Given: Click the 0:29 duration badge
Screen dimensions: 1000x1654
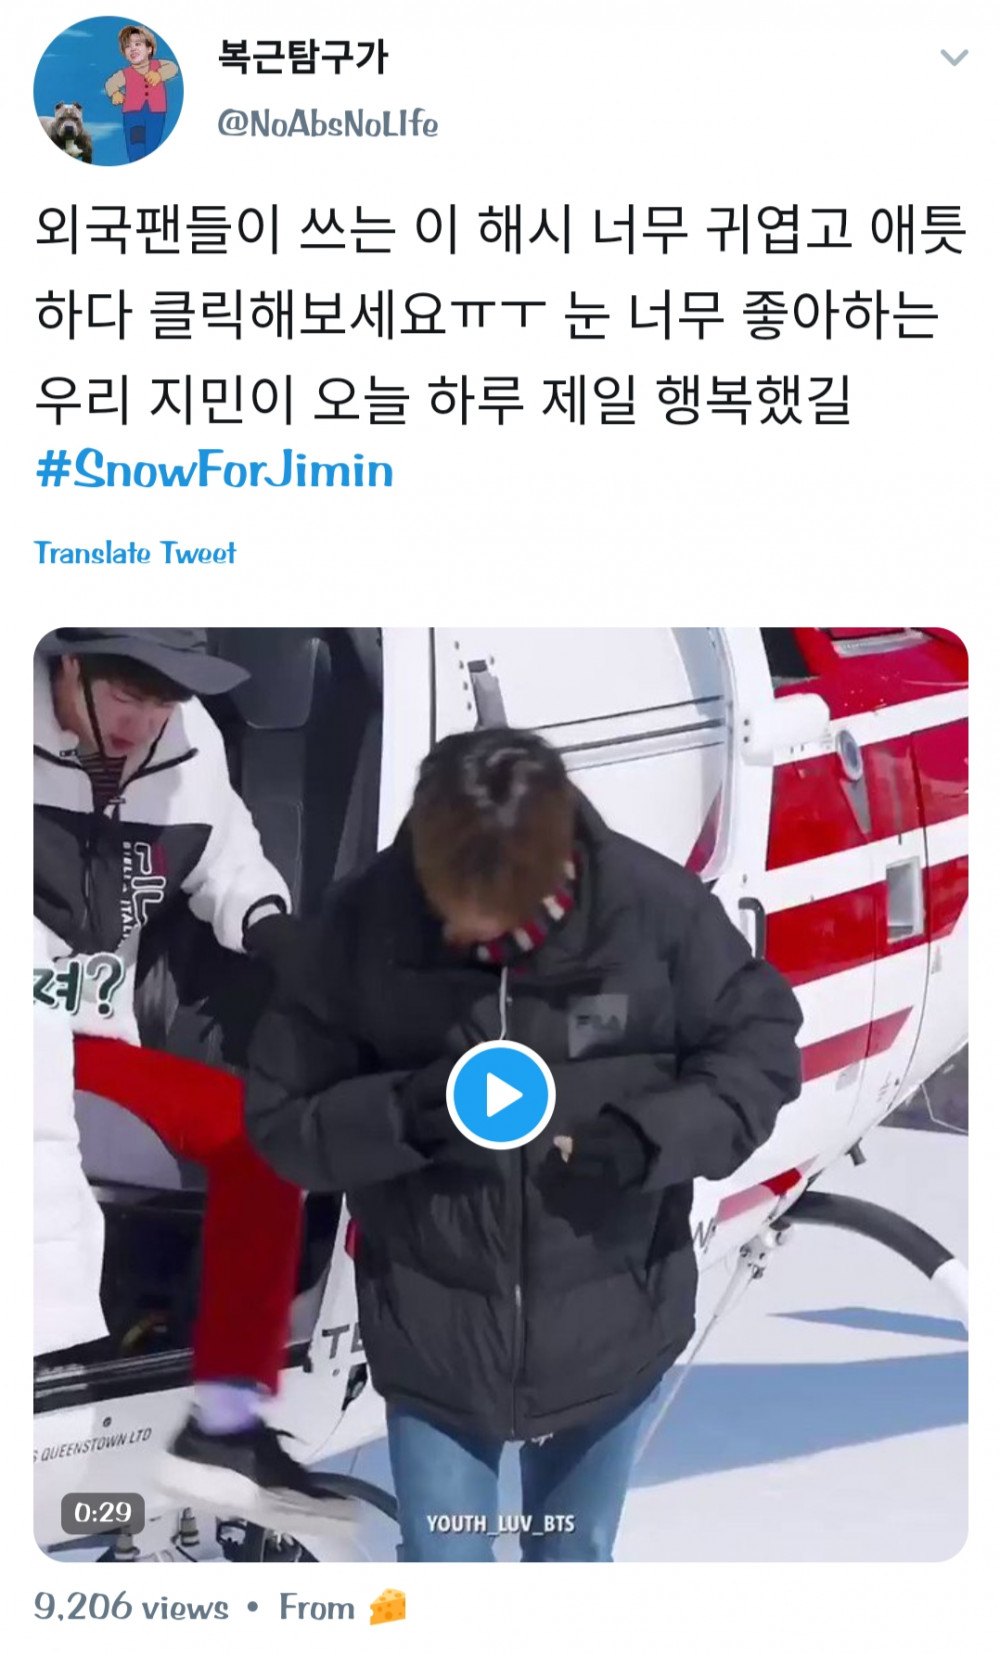Looking at the screenshot, I should pos(102,1512).
